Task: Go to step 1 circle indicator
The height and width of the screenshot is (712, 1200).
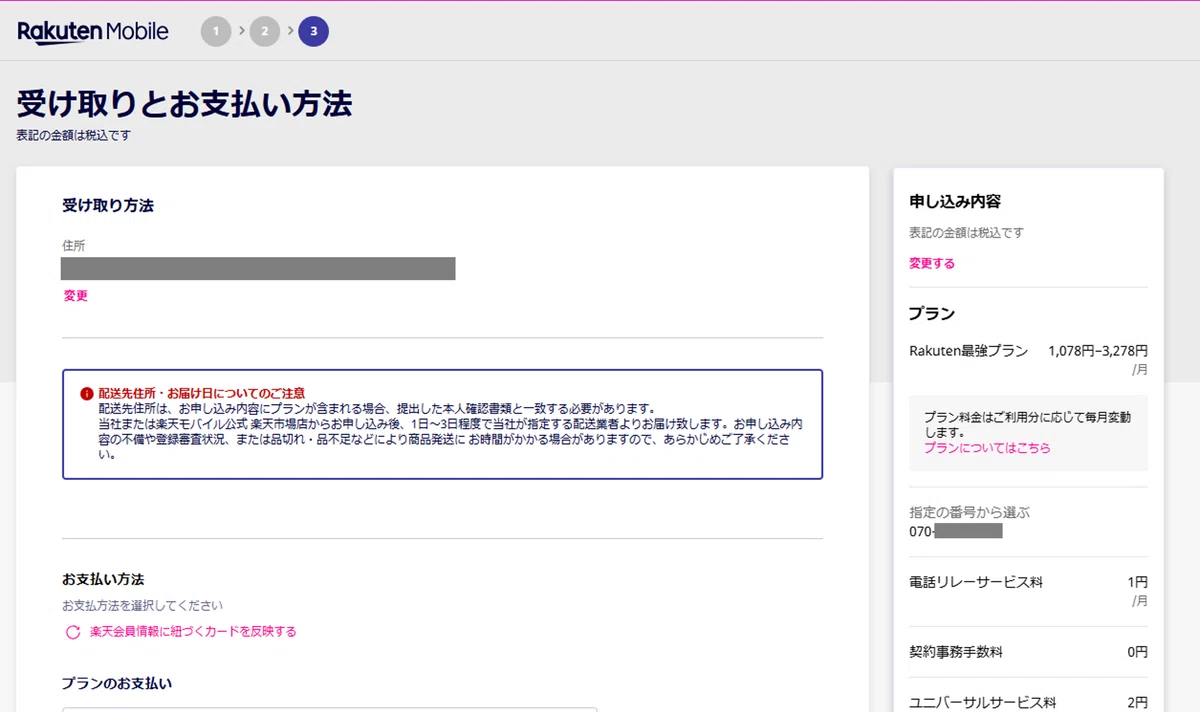Action: [x=215, y=32]
